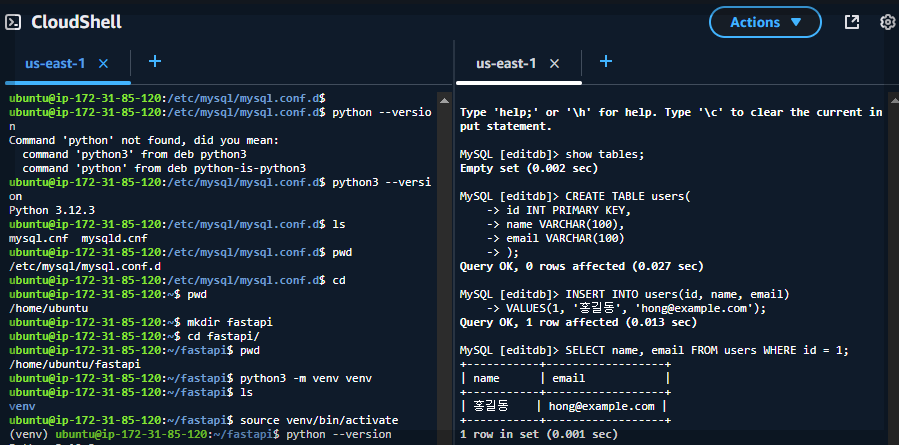Click the '홍길동' name table cell

(x=491, y=407)
